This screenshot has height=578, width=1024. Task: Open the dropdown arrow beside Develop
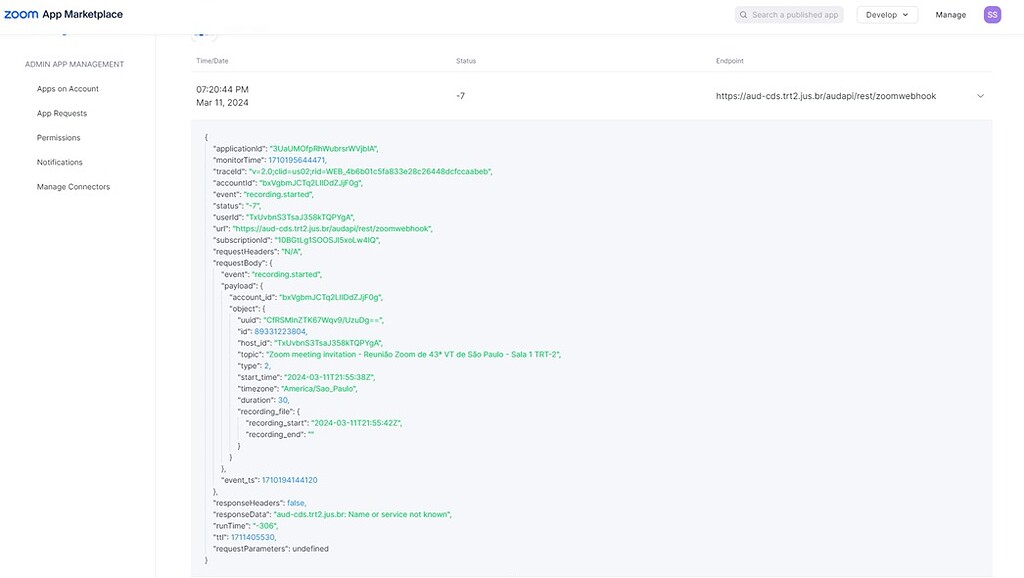[x=906, y=14]
